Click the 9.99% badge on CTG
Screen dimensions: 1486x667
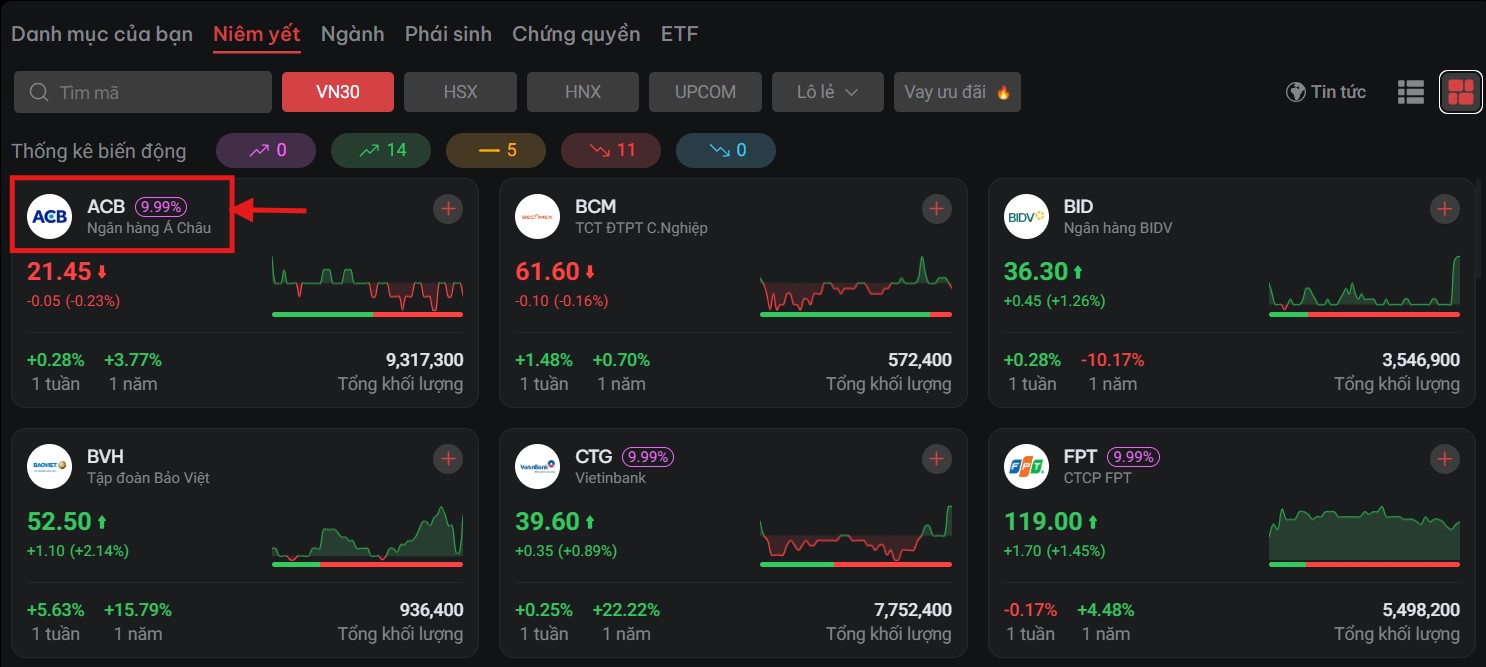pos(648,457)
